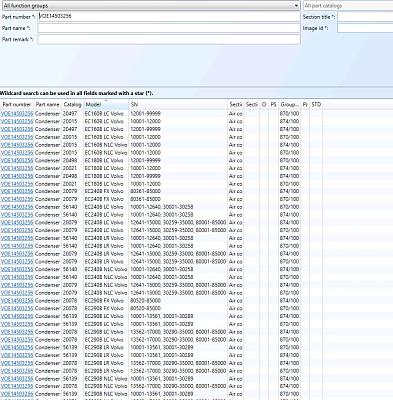Viewport: 393px width, 400px height.
Task: Open VOE14503256 link for EC180B LC 20498 group 870/100
Action: 17,160
